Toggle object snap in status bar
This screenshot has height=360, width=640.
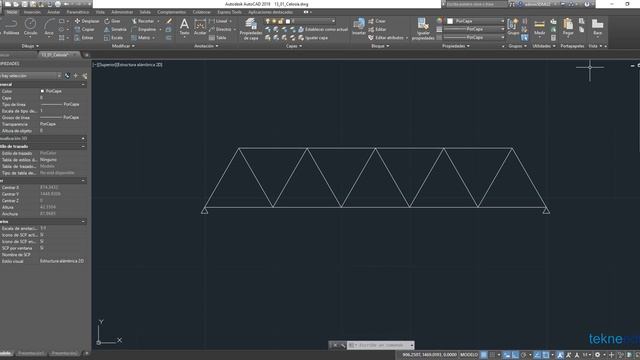tap(546, 355)
